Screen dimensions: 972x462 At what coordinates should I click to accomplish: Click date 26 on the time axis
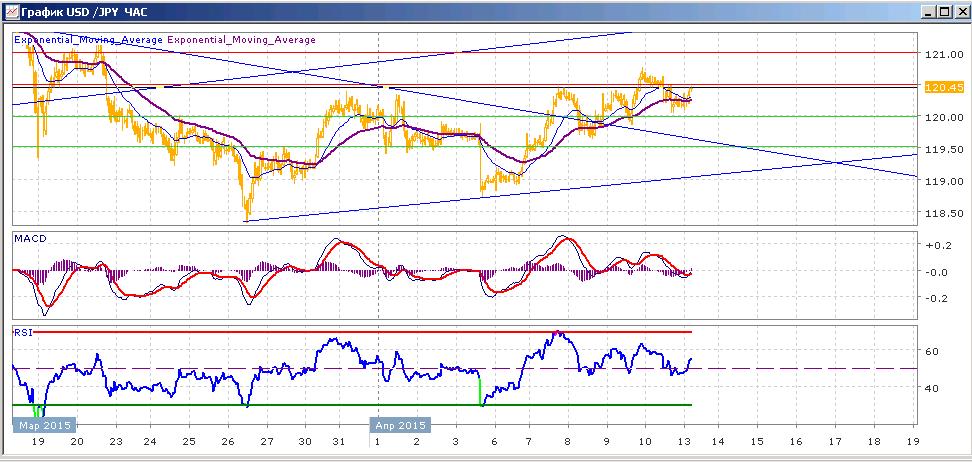(229, 441)
